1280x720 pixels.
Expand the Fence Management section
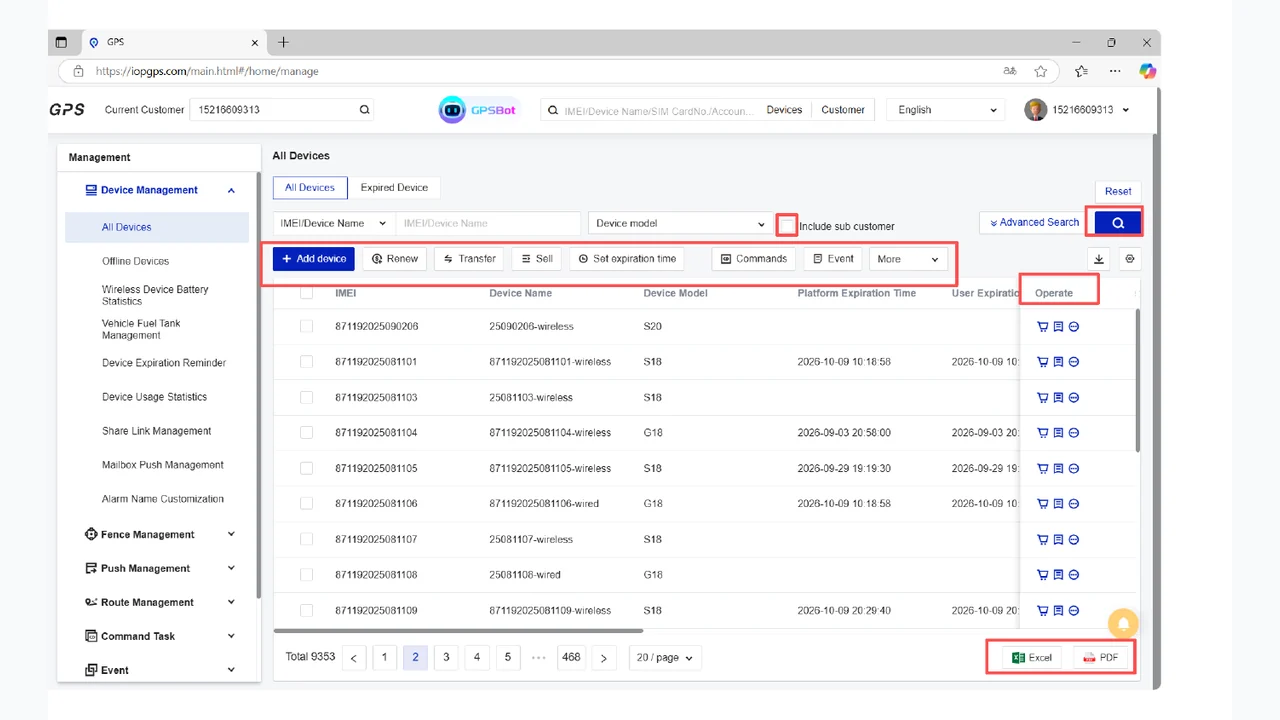click(x=231, y=534)
